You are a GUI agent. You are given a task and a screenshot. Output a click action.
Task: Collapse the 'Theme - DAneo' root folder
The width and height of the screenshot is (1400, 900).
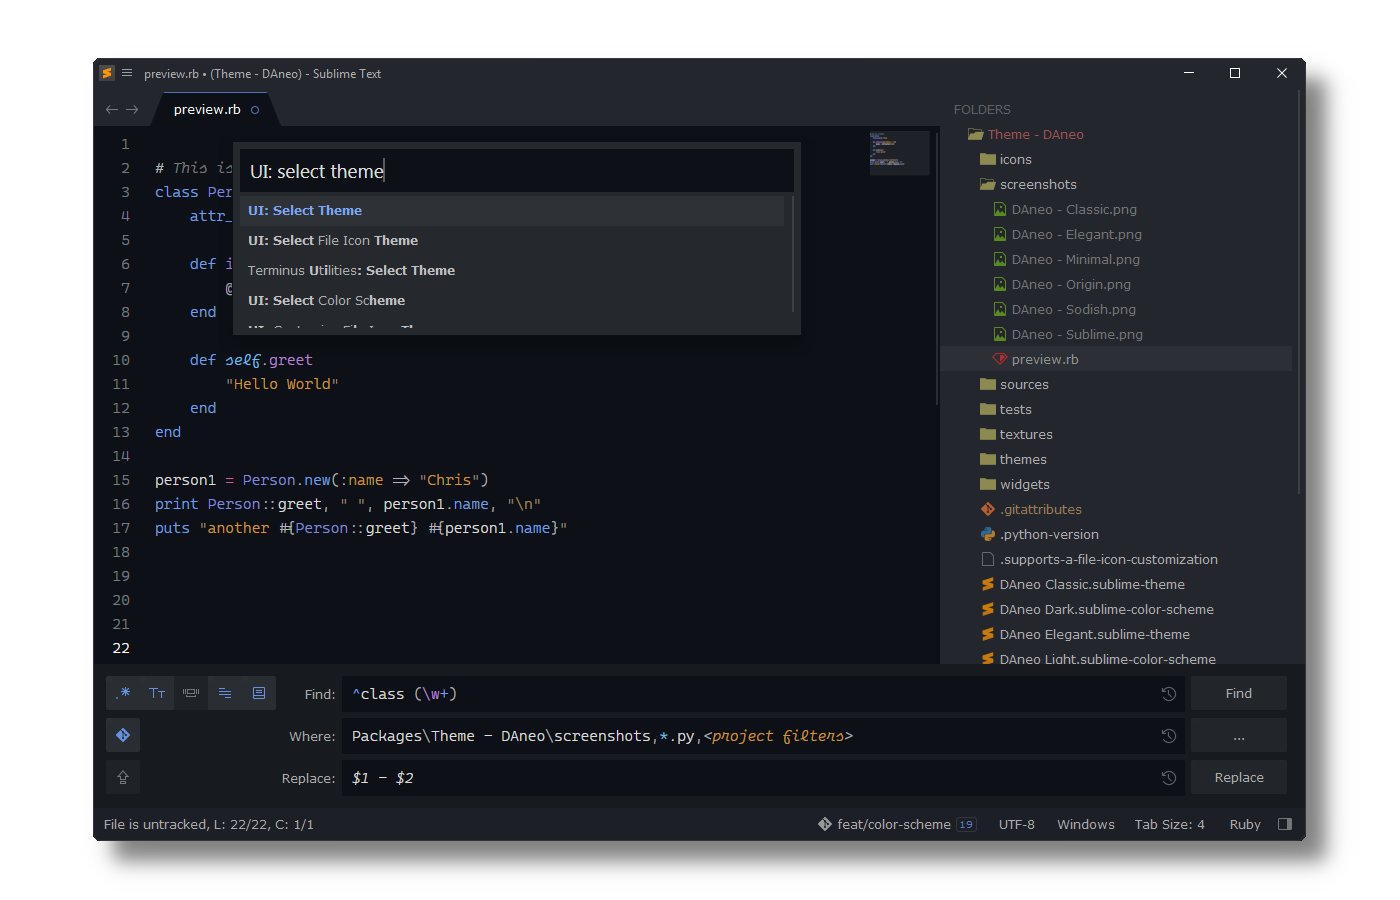pos(975,134)
